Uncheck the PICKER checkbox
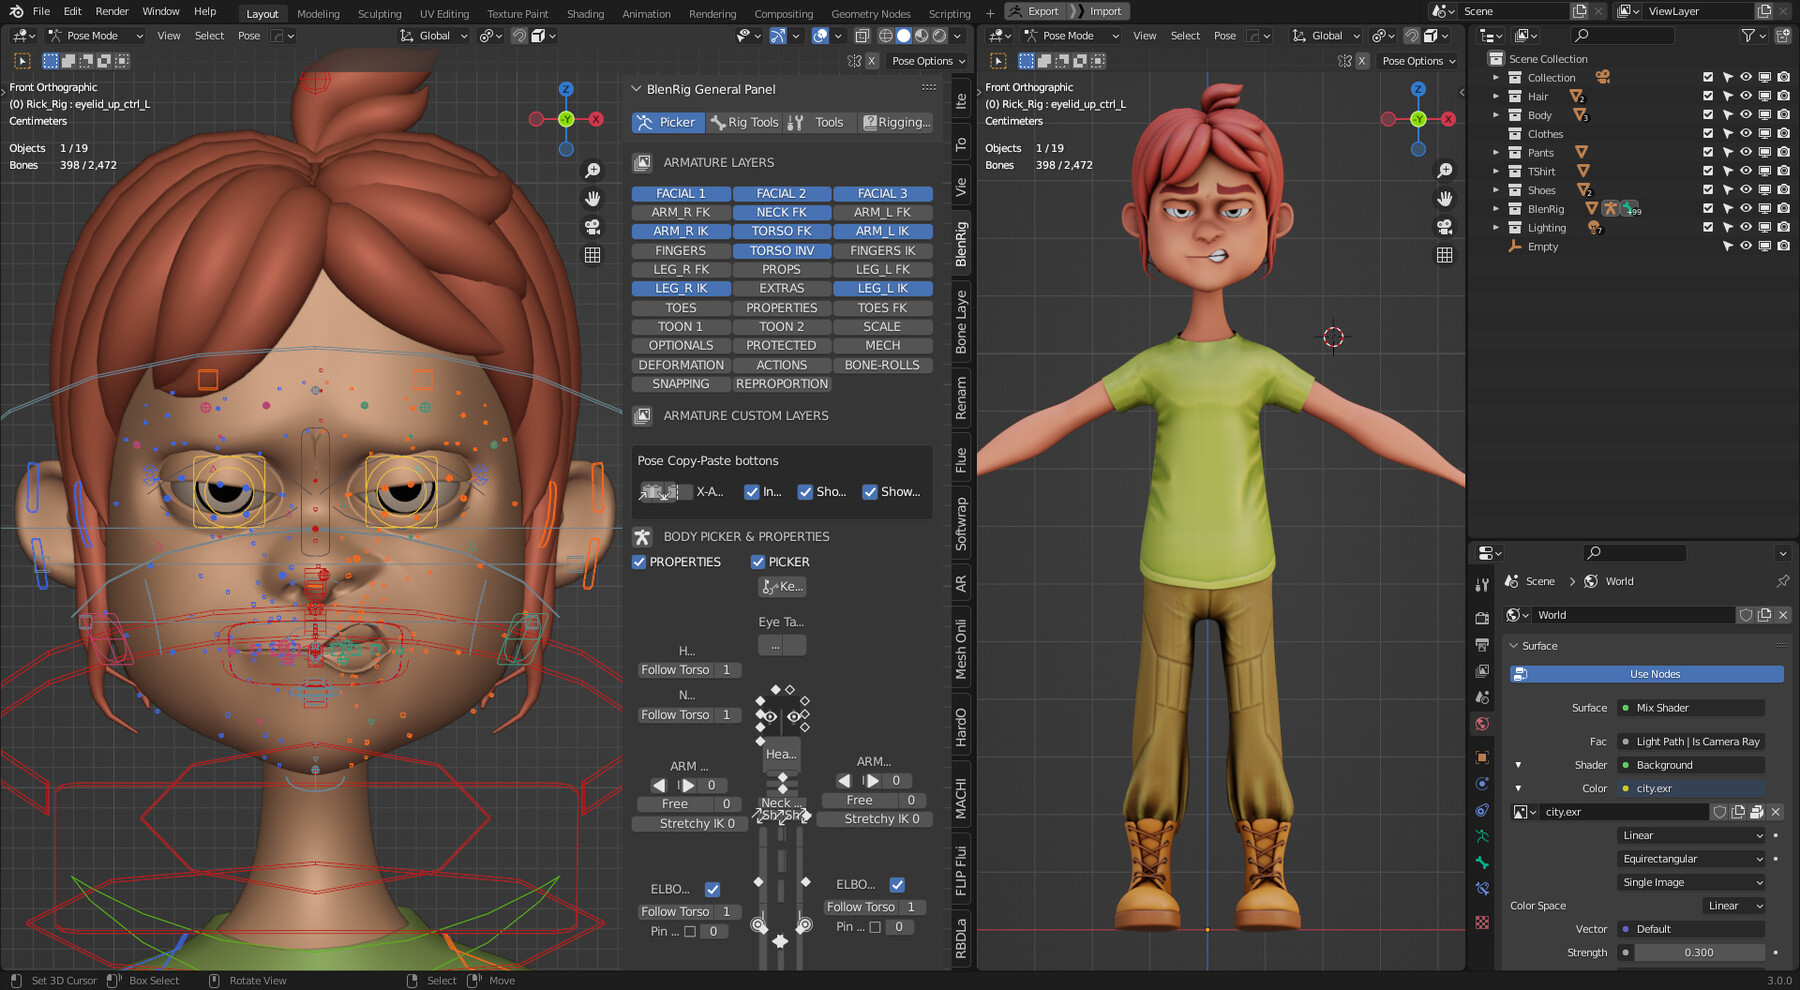This screenshot has height=990, width=1800. 758,562
